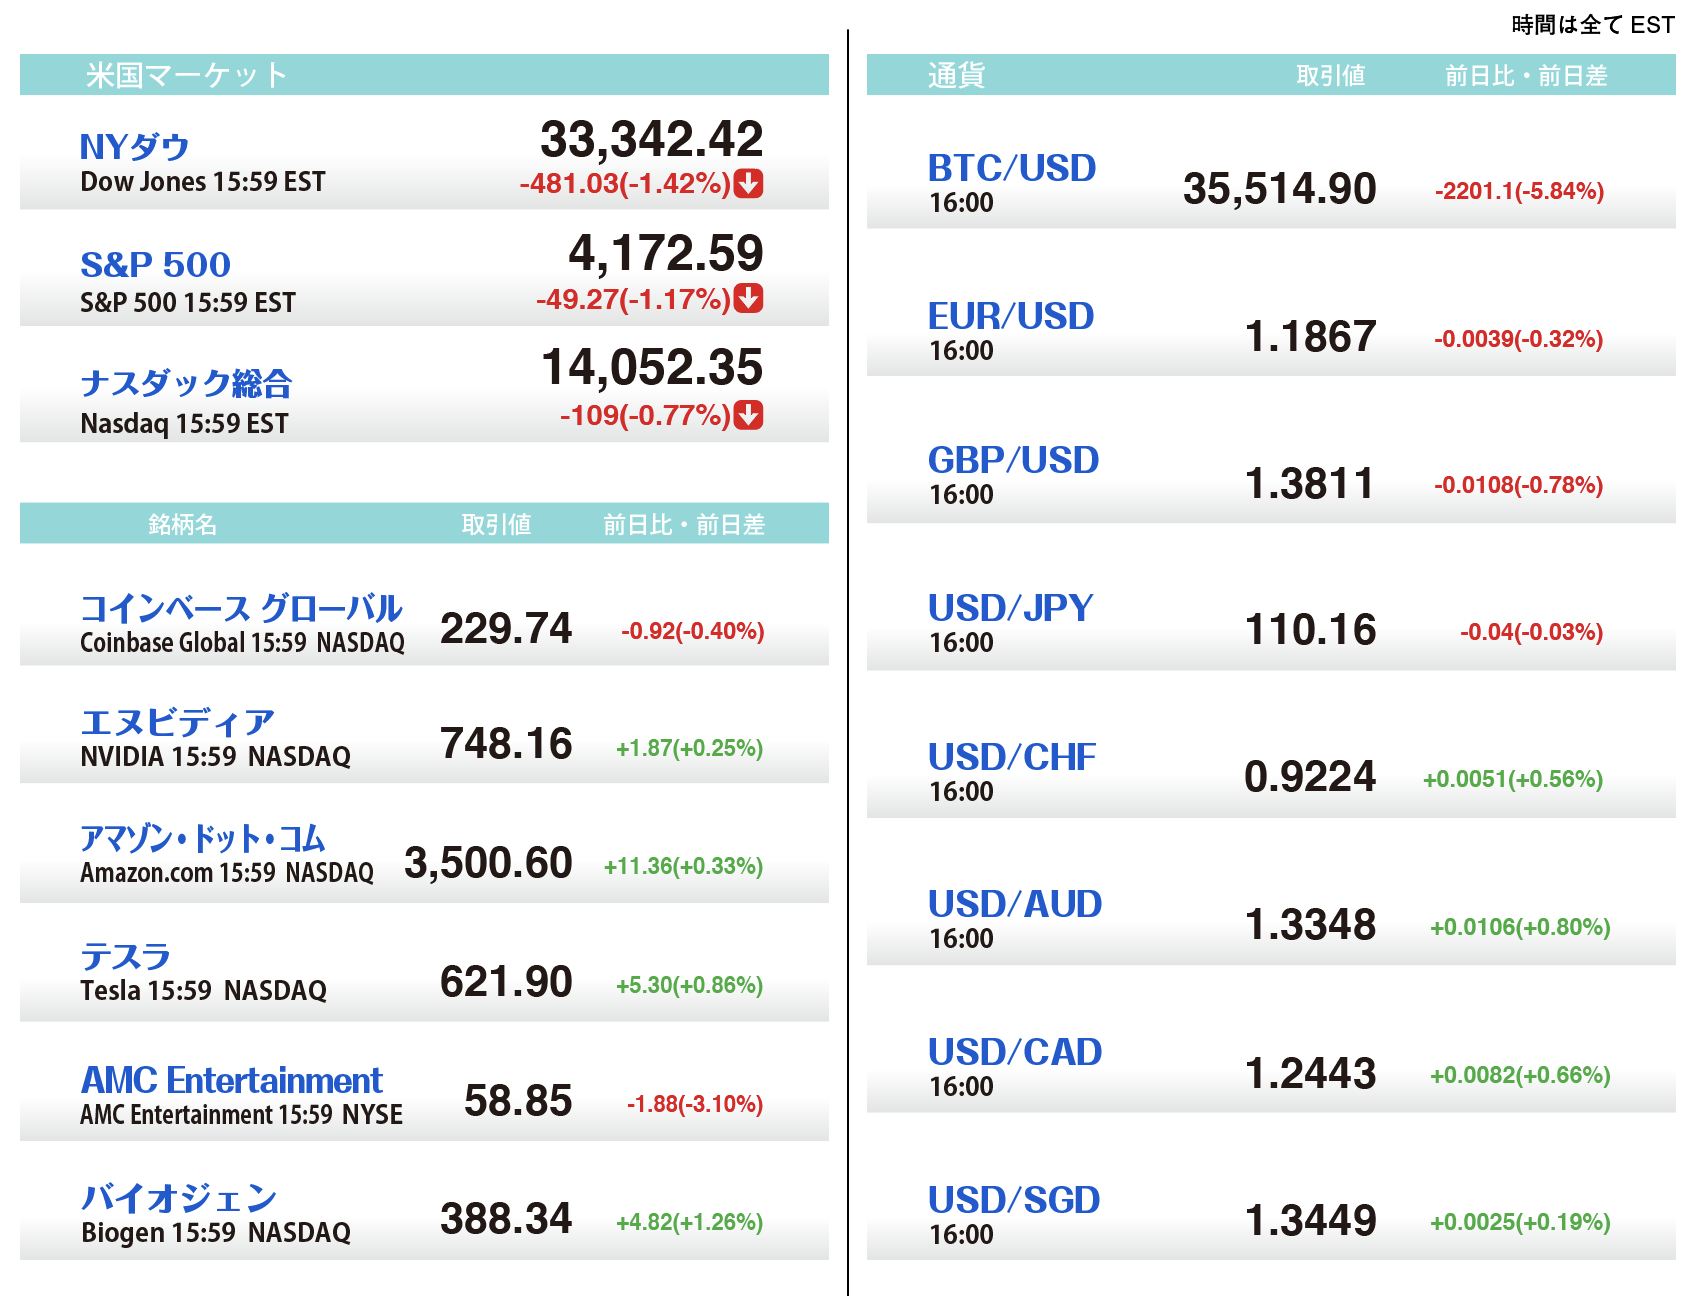
Task: Select the EUR/USD currency pair
Action: click(1010, 316)
